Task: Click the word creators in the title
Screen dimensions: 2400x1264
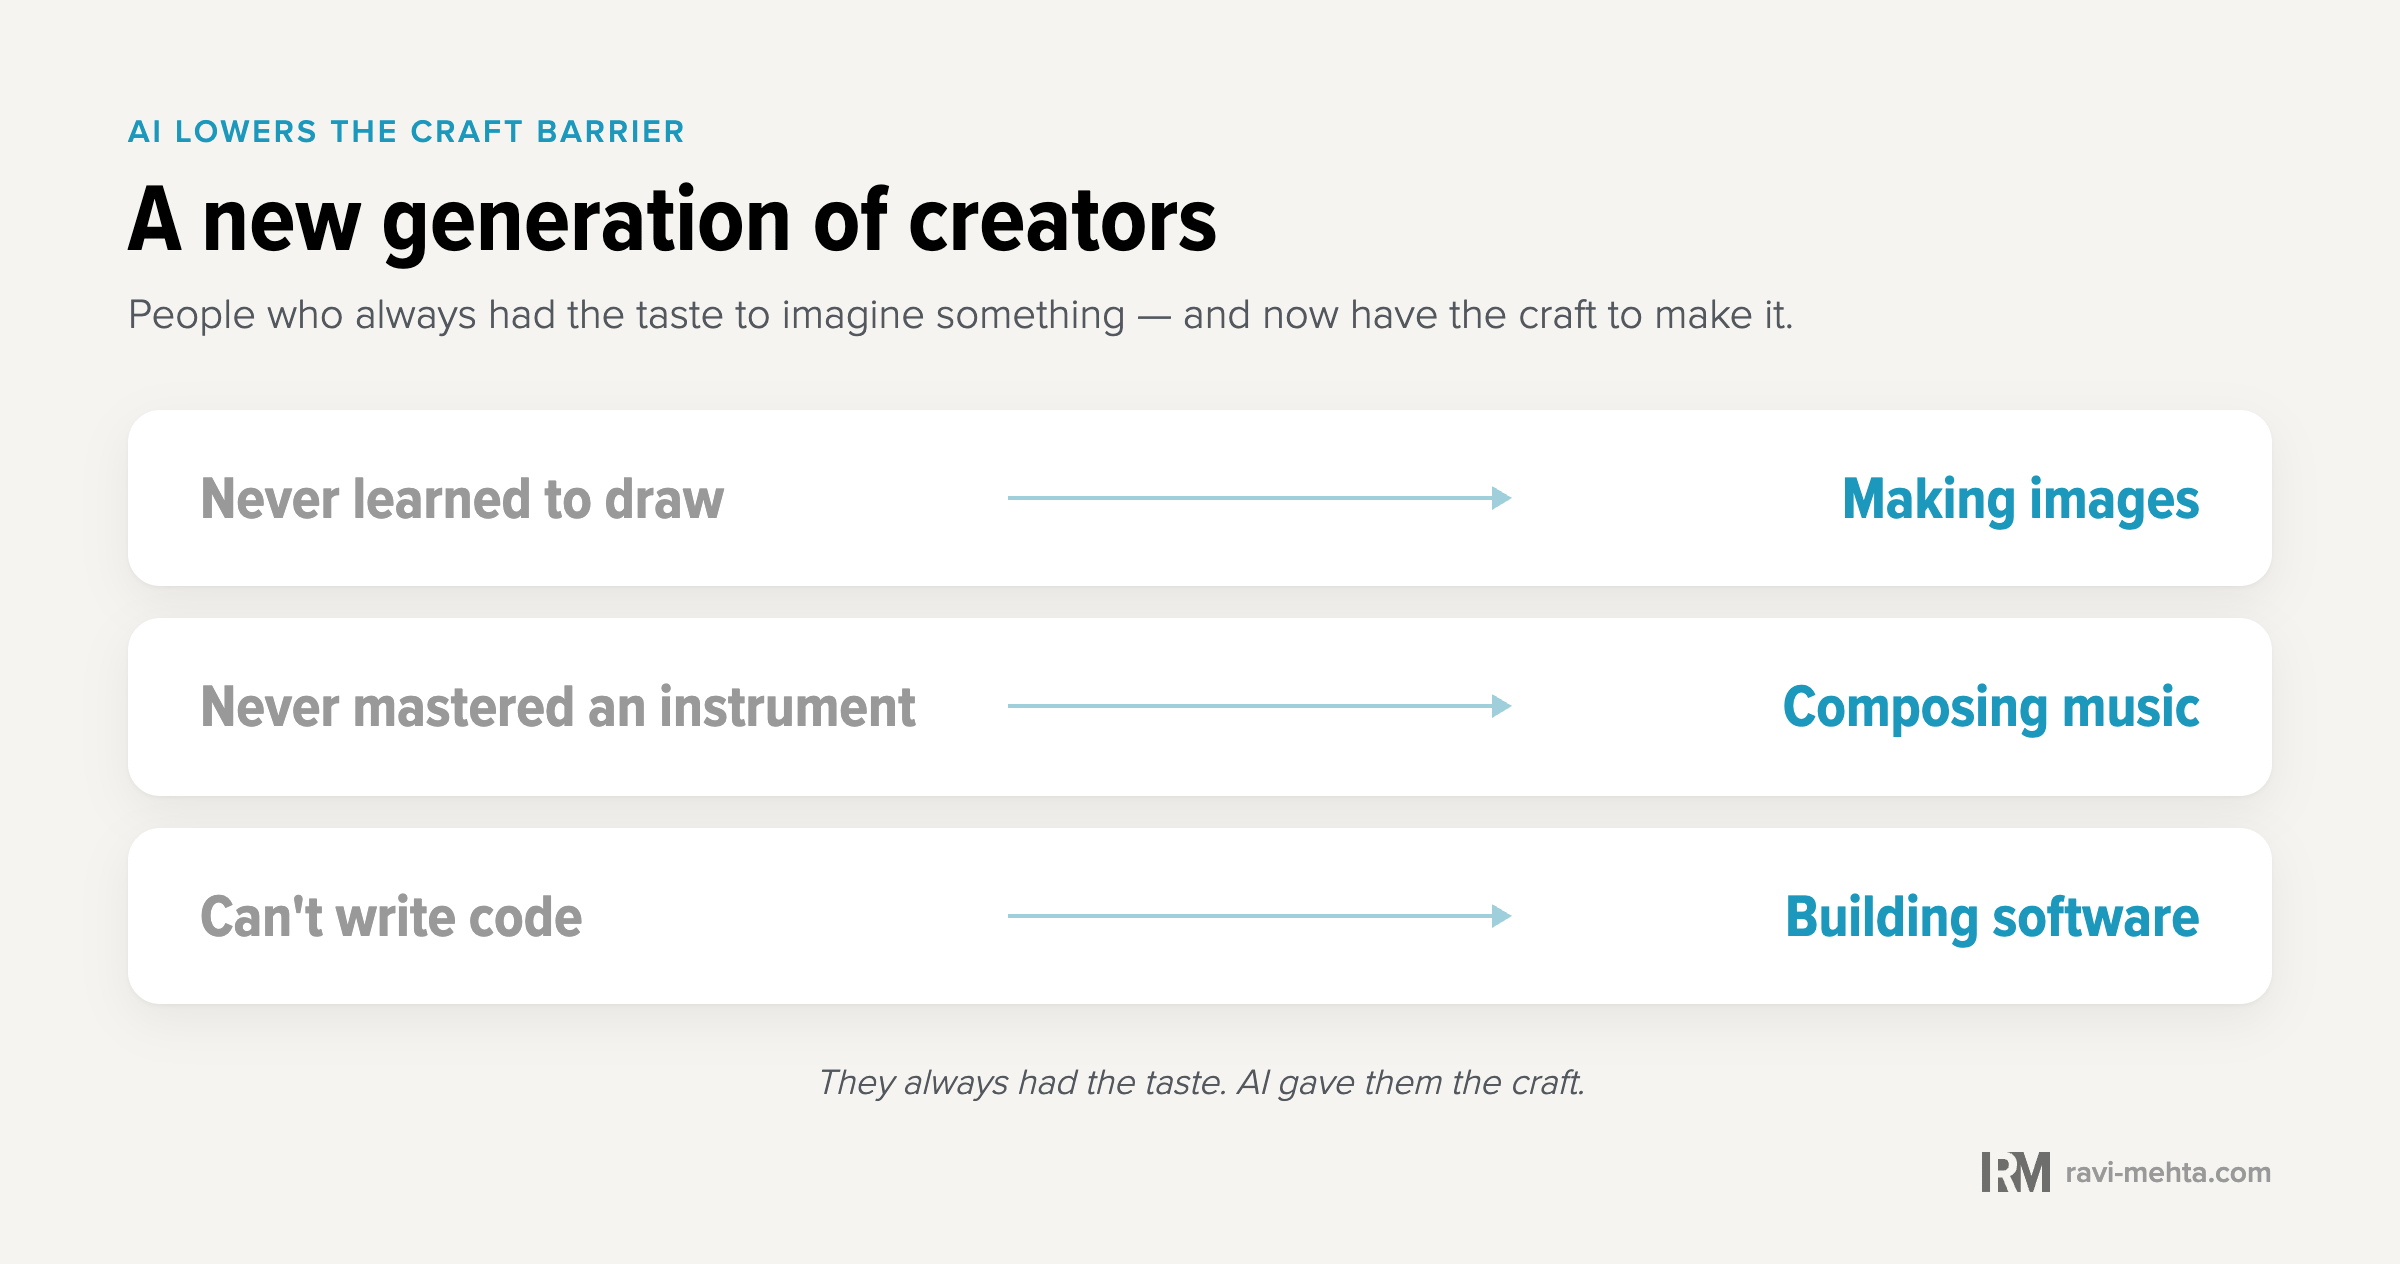Action: pyautogui.click(x=1062, y=220)
